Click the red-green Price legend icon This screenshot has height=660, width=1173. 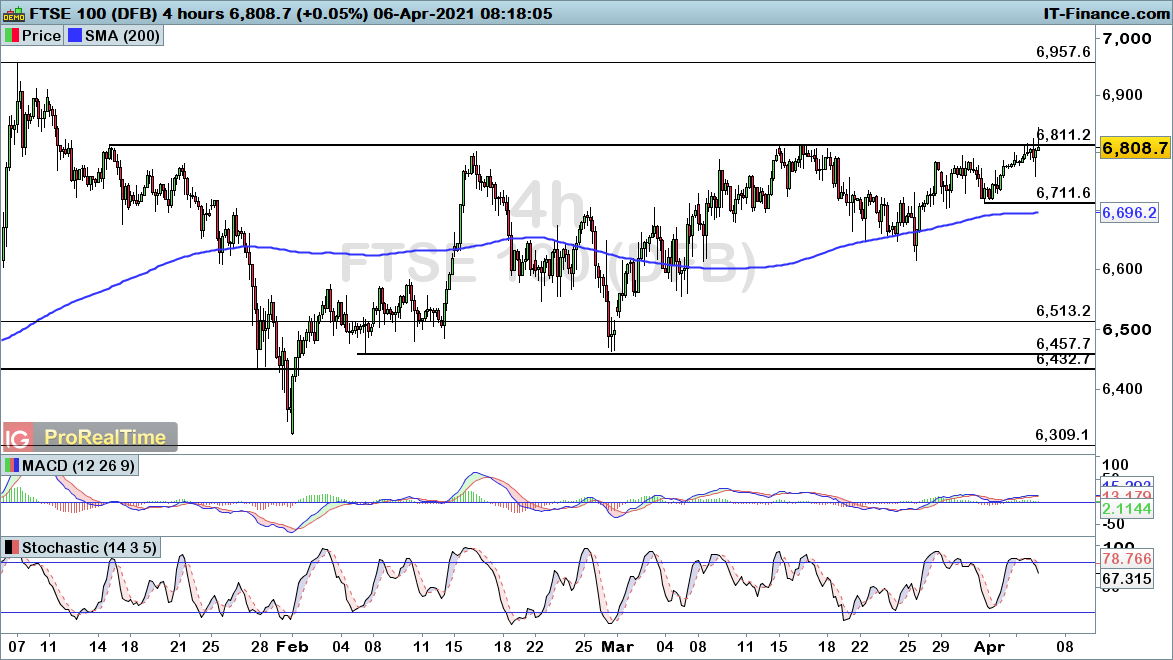point(12,36)
